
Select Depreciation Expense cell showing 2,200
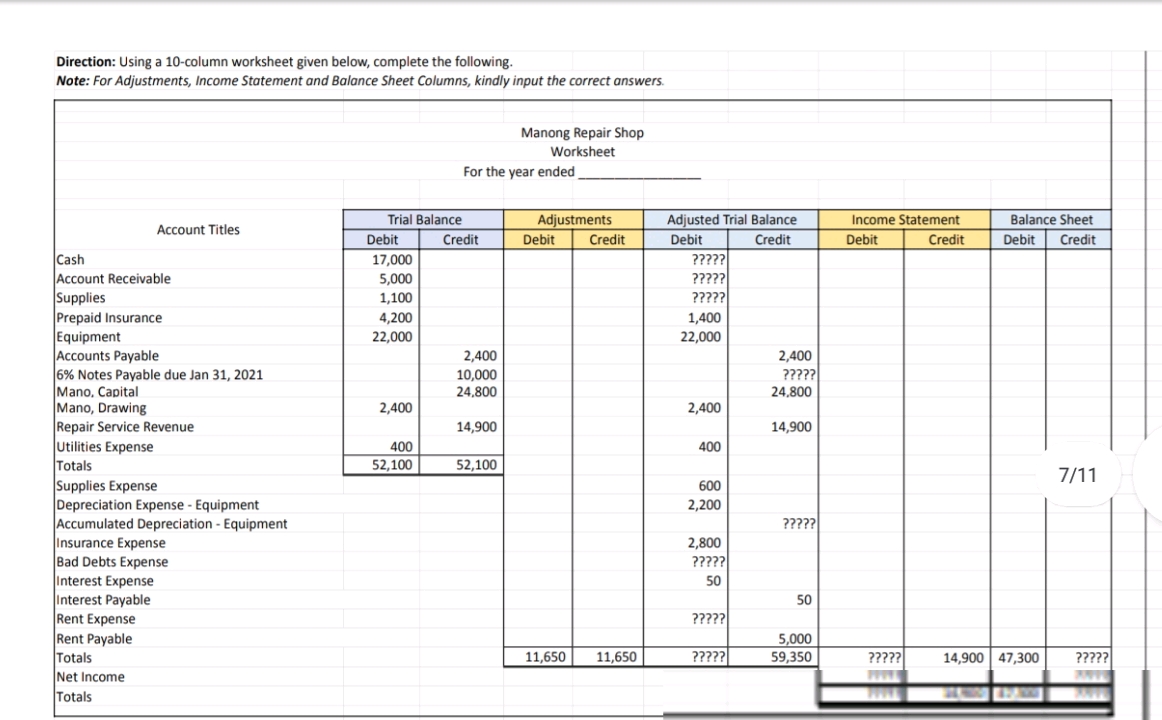[x=705, y=505]
